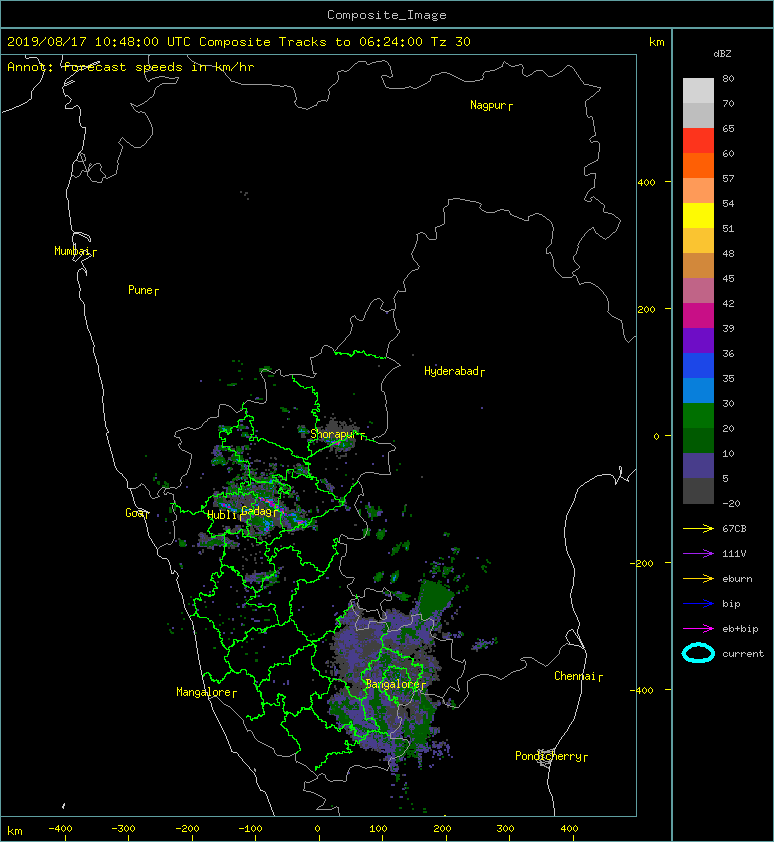Click the cyan current ellipse icon
Screen dimensions: 774x842
698,653
